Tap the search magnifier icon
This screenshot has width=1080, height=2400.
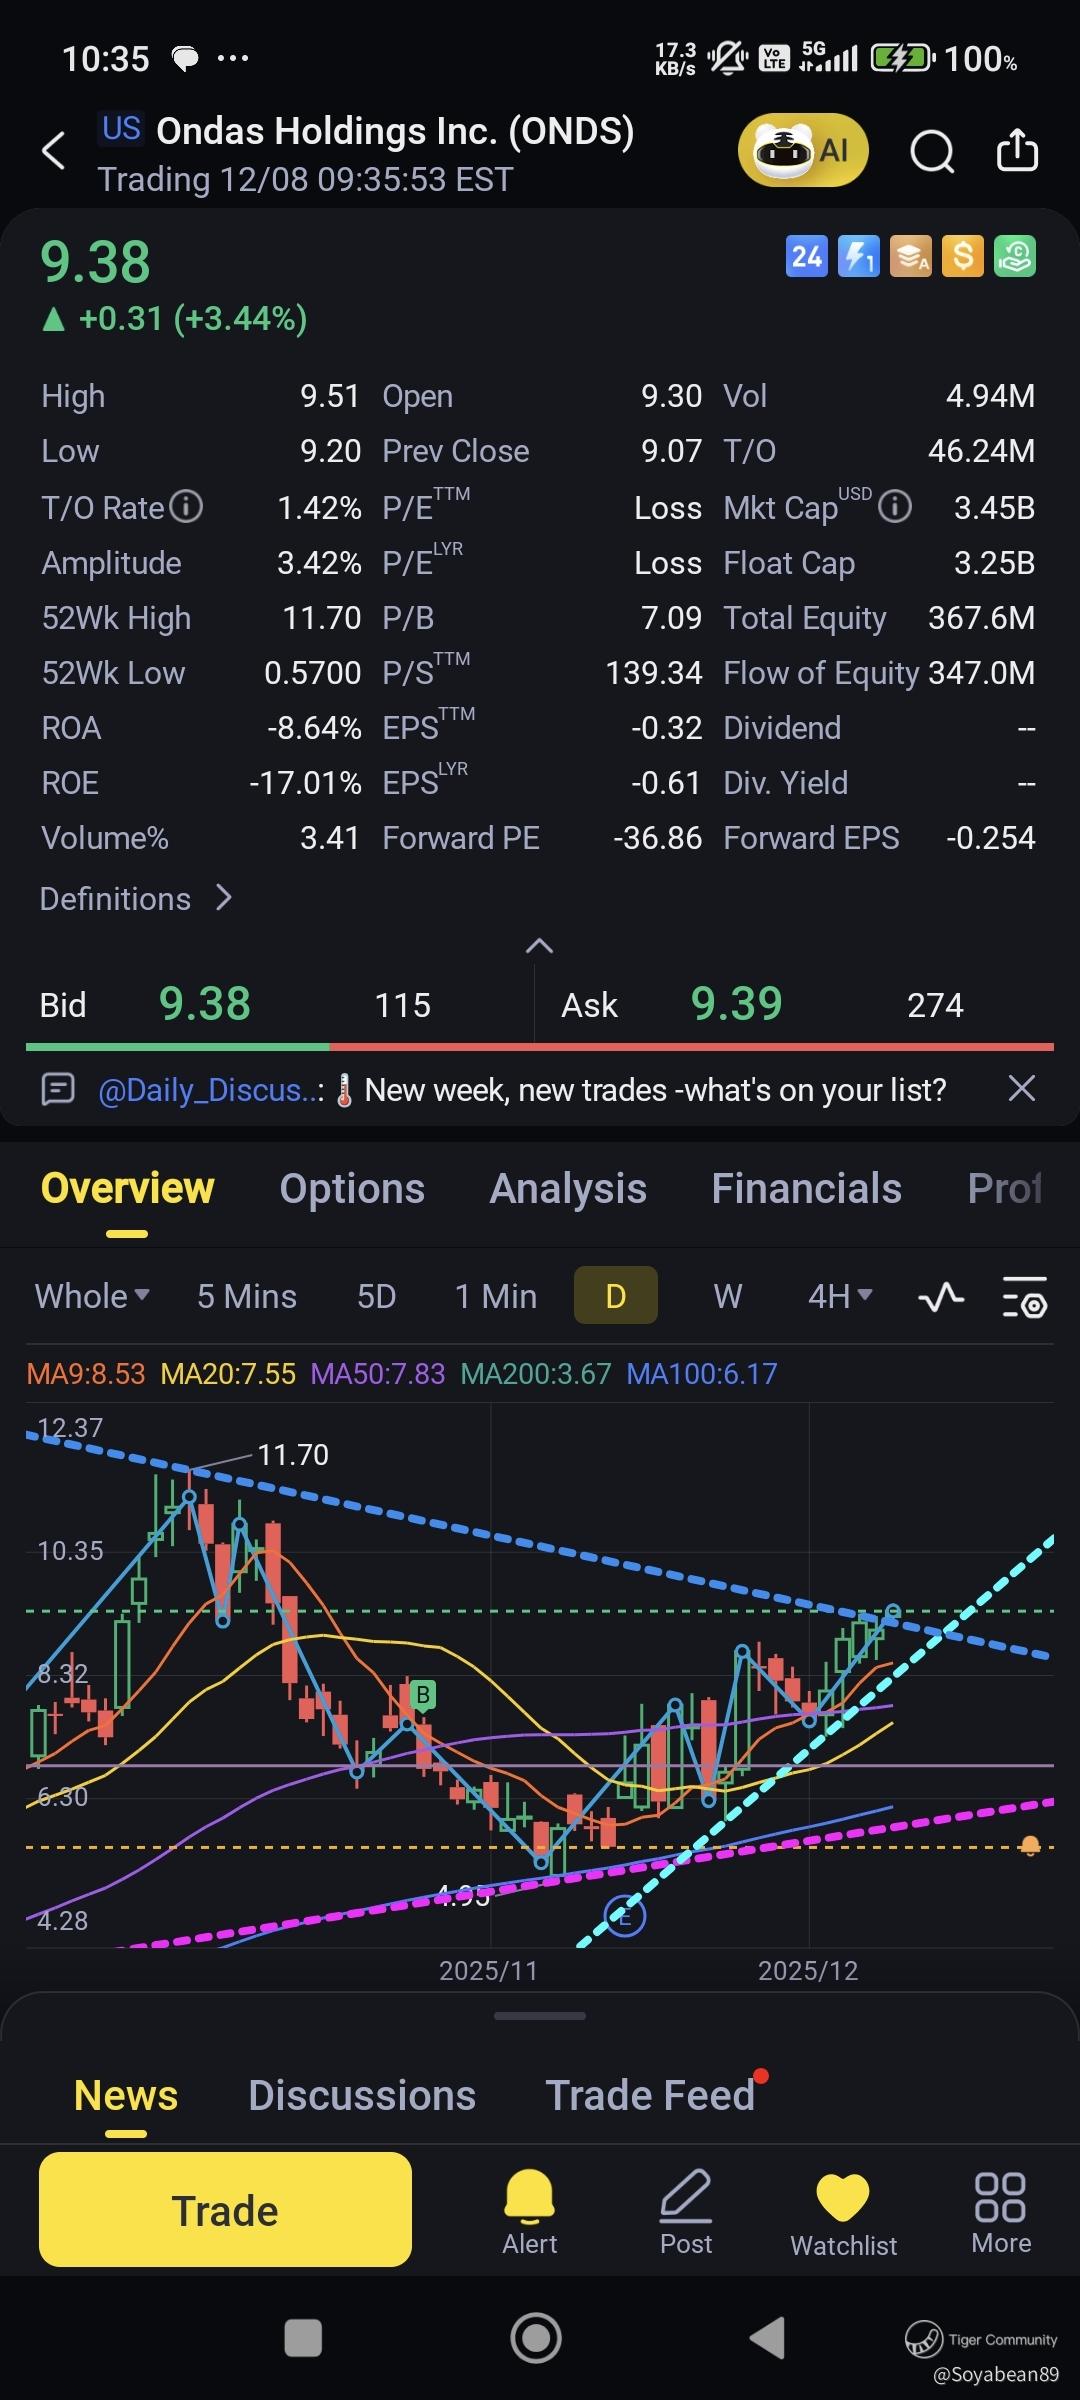[x=932, y=151]
